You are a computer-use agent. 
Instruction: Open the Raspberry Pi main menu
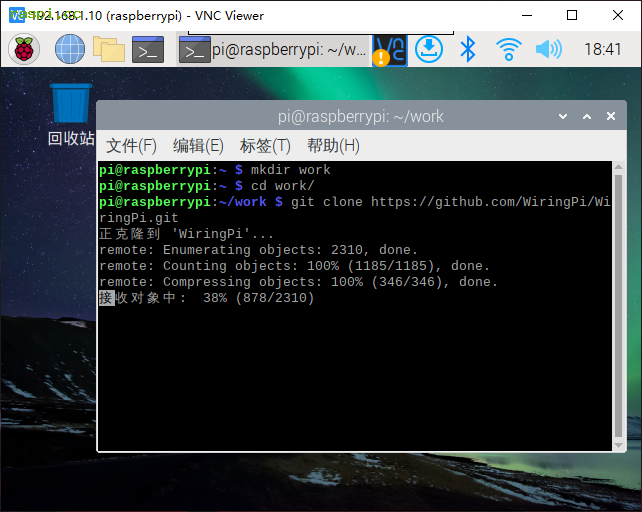click(x=25, y=49)
